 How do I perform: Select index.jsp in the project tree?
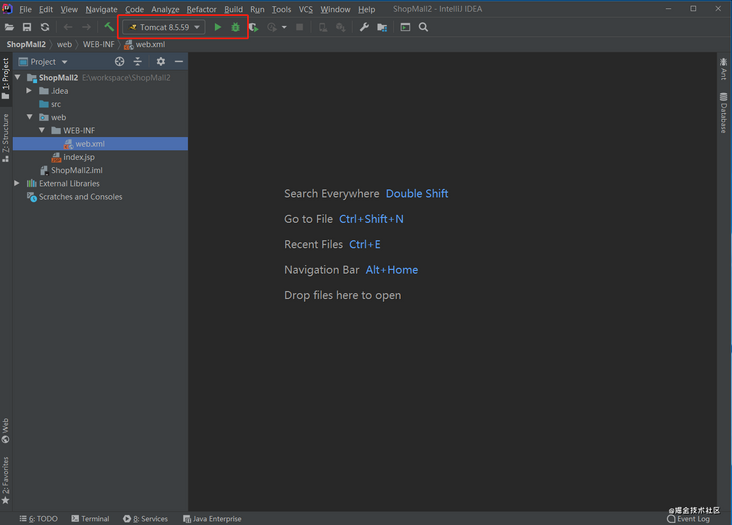point(78,157)
